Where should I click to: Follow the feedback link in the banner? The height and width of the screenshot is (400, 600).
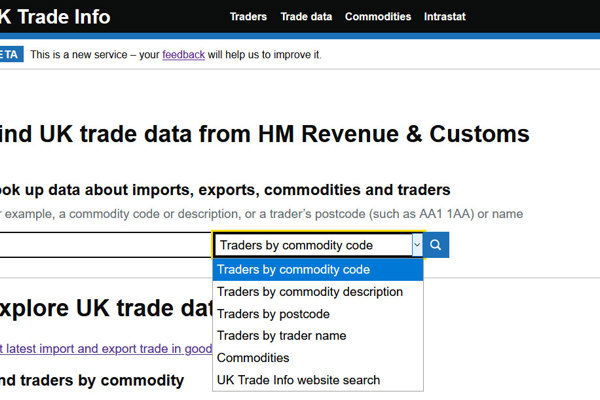pos(183,55)
